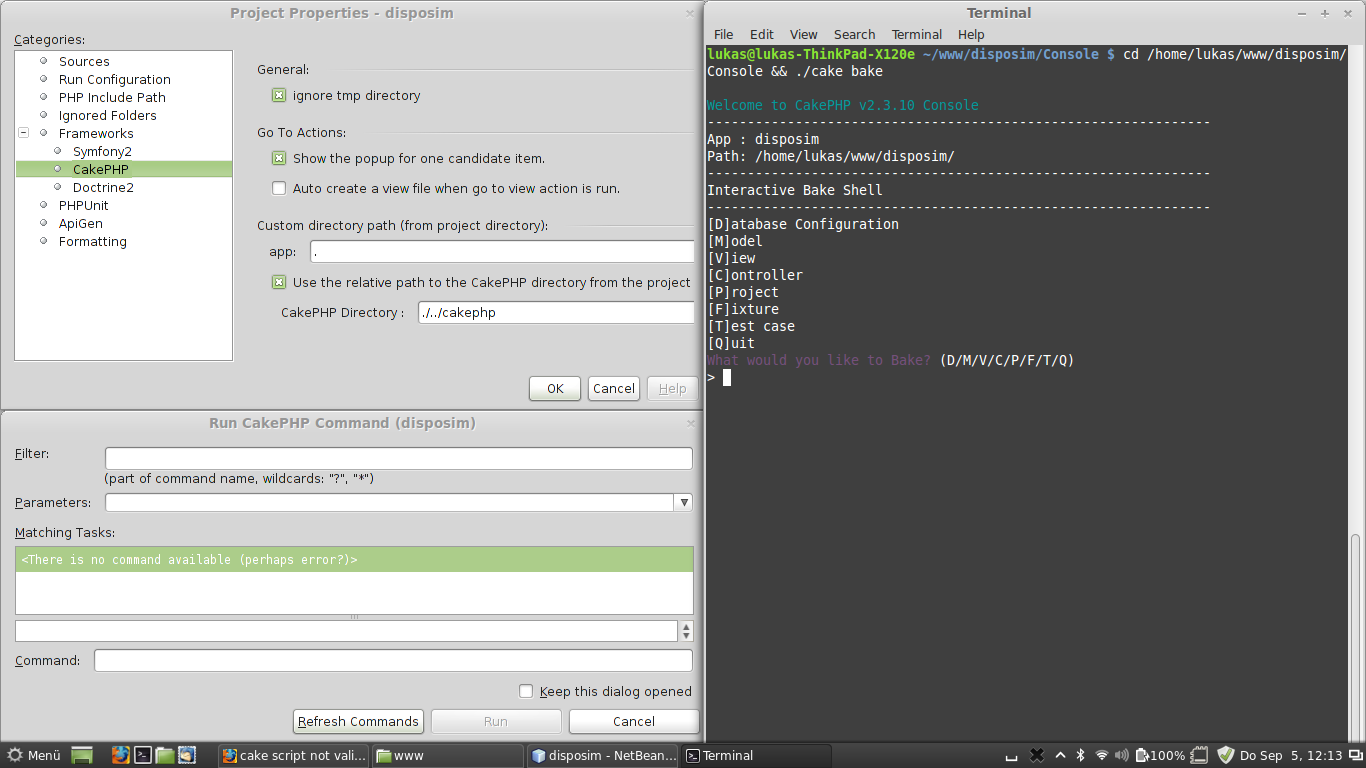The width and height of the screenshot is (1366, 768).
Task: Launch Thunderbird mail icon in taskbar
Action: [187, 755]
